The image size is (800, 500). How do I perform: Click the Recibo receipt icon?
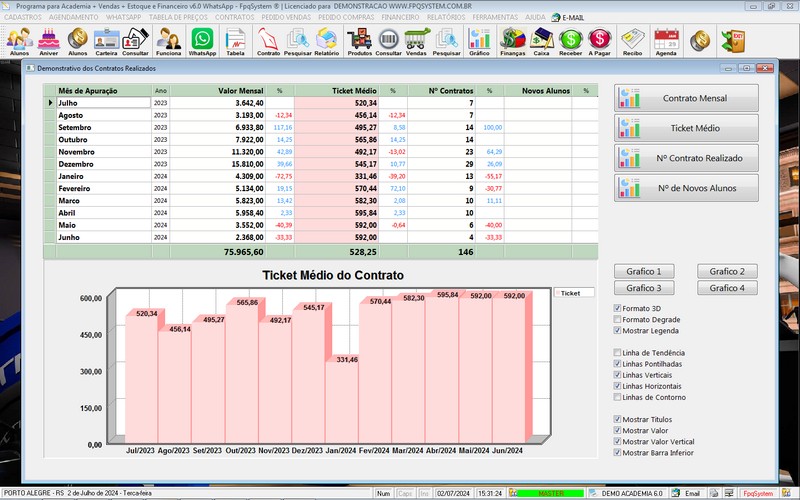(x=633, y=41)
